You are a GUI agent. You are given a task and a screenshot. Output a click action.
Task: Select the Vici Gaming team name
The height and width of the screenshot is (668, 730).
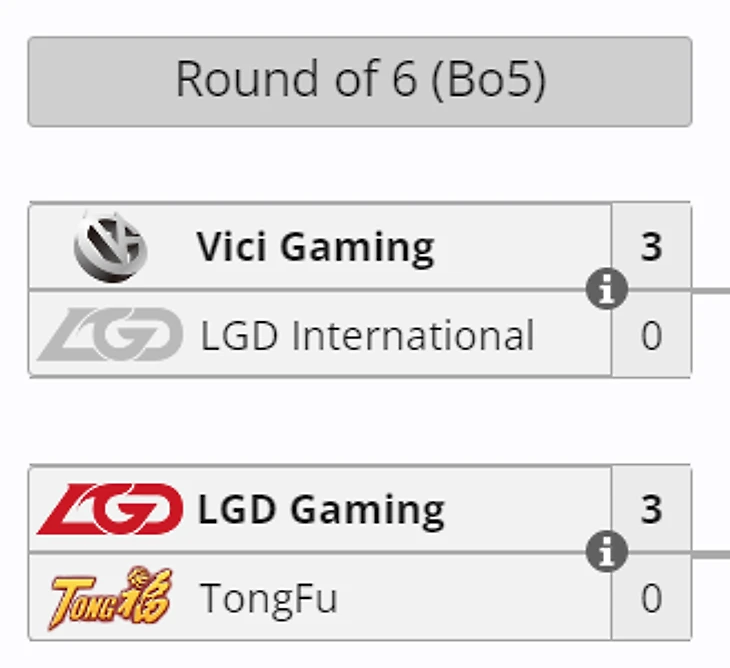[x=315, y=247]
